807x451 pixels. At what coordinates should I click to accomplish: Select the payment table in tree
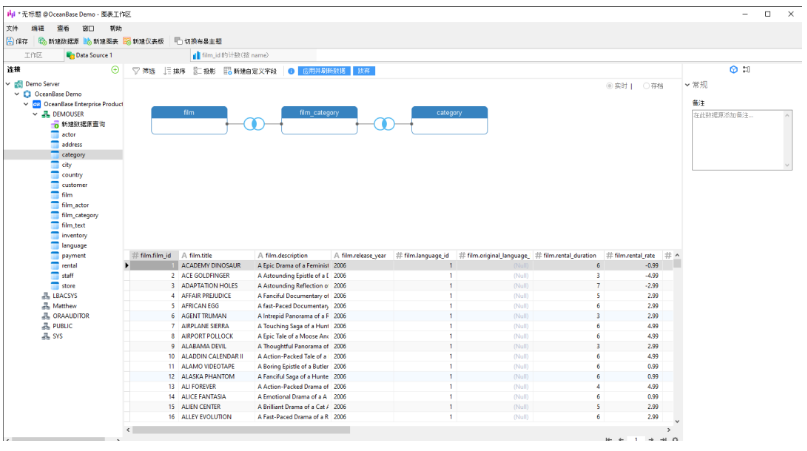[x=74, y=255]
